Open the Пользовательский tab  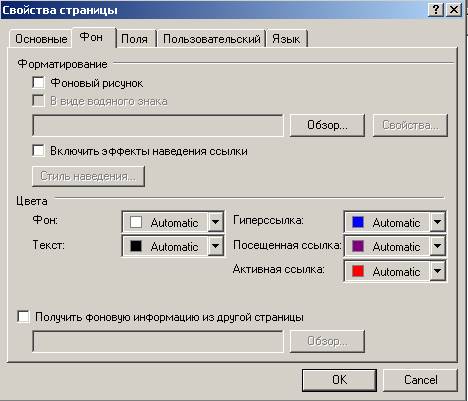212,39
